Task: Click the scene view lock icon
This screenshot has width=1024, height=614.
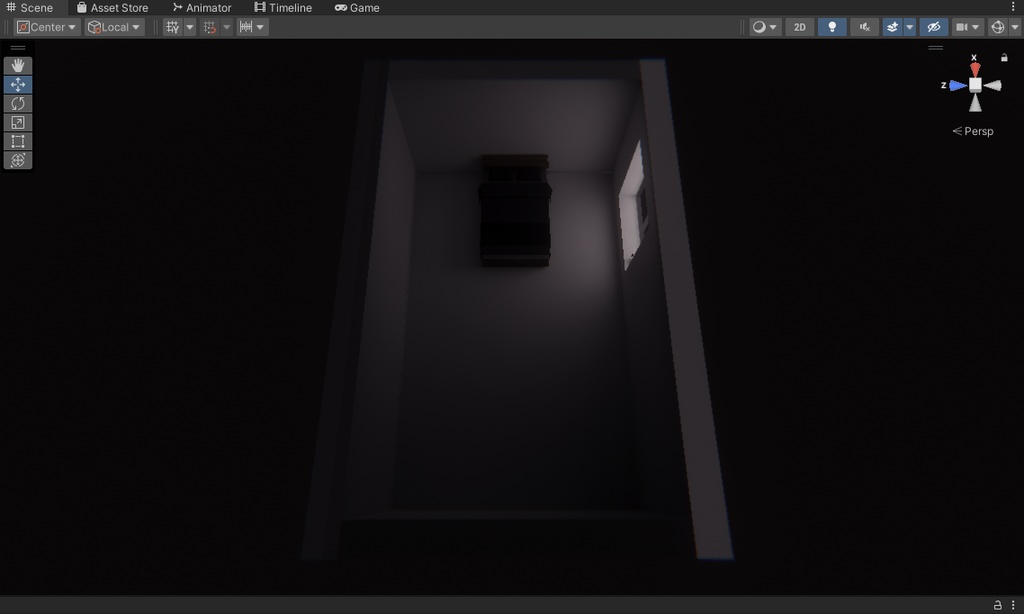Action: (x=1003, y=57)
